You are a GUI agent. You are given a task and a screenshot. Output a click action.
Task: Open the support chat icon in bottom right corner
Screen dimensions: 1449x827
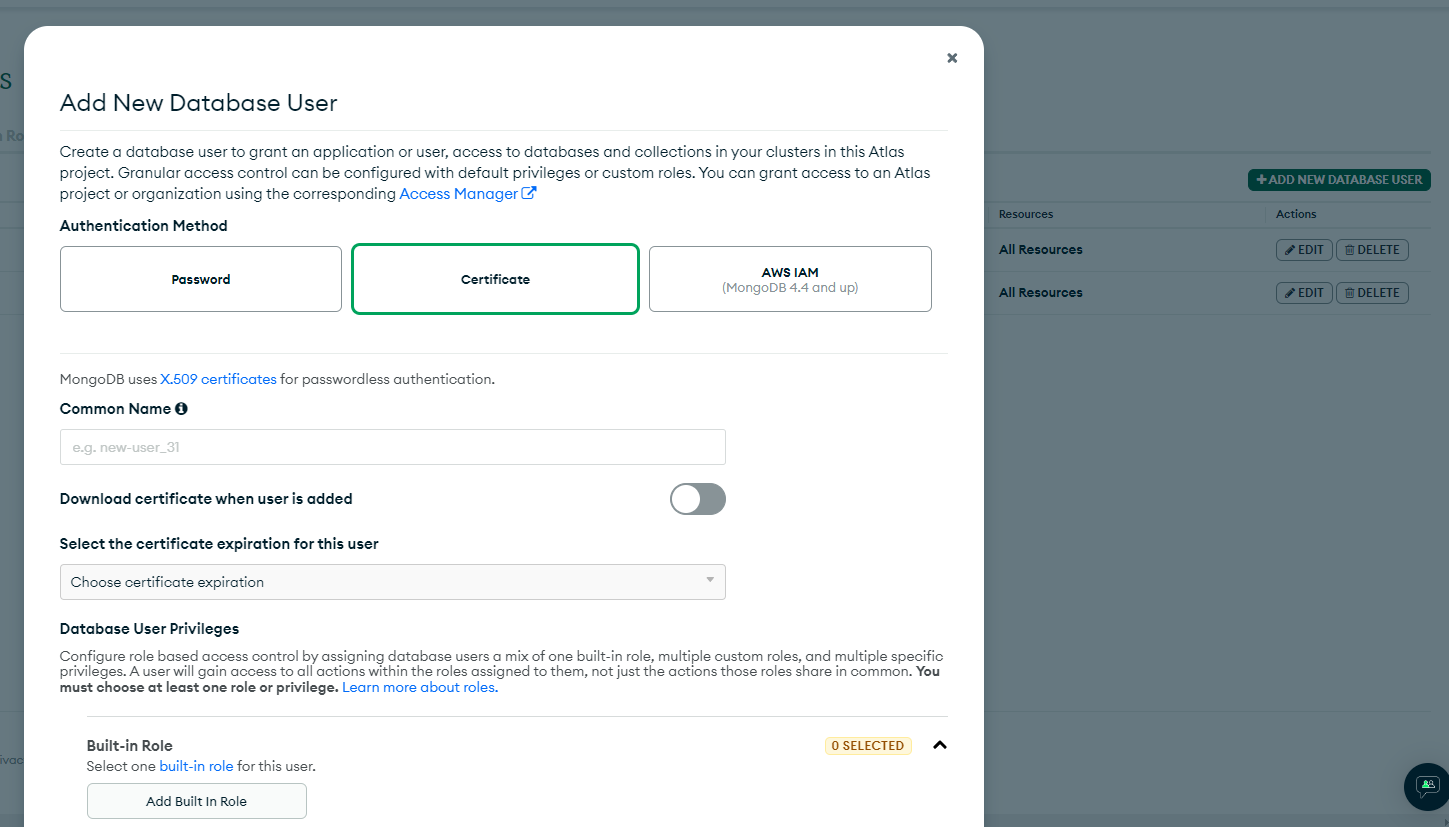pyautogui.click(x=1426, y=787)
